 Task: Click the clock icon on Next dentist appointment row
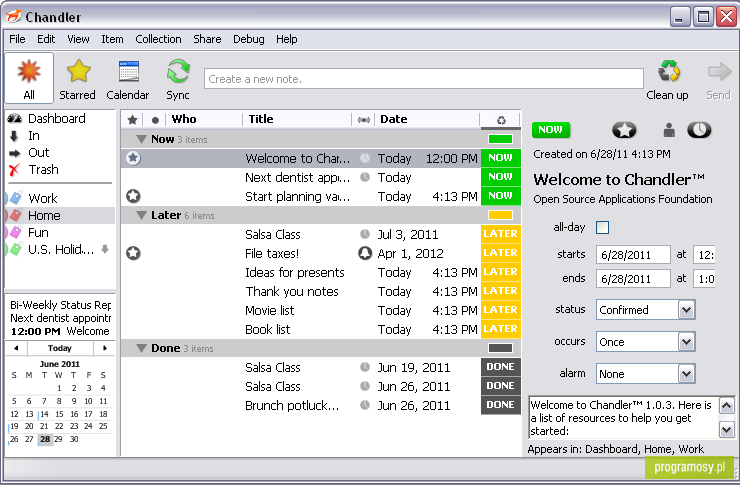coord(365,177)
